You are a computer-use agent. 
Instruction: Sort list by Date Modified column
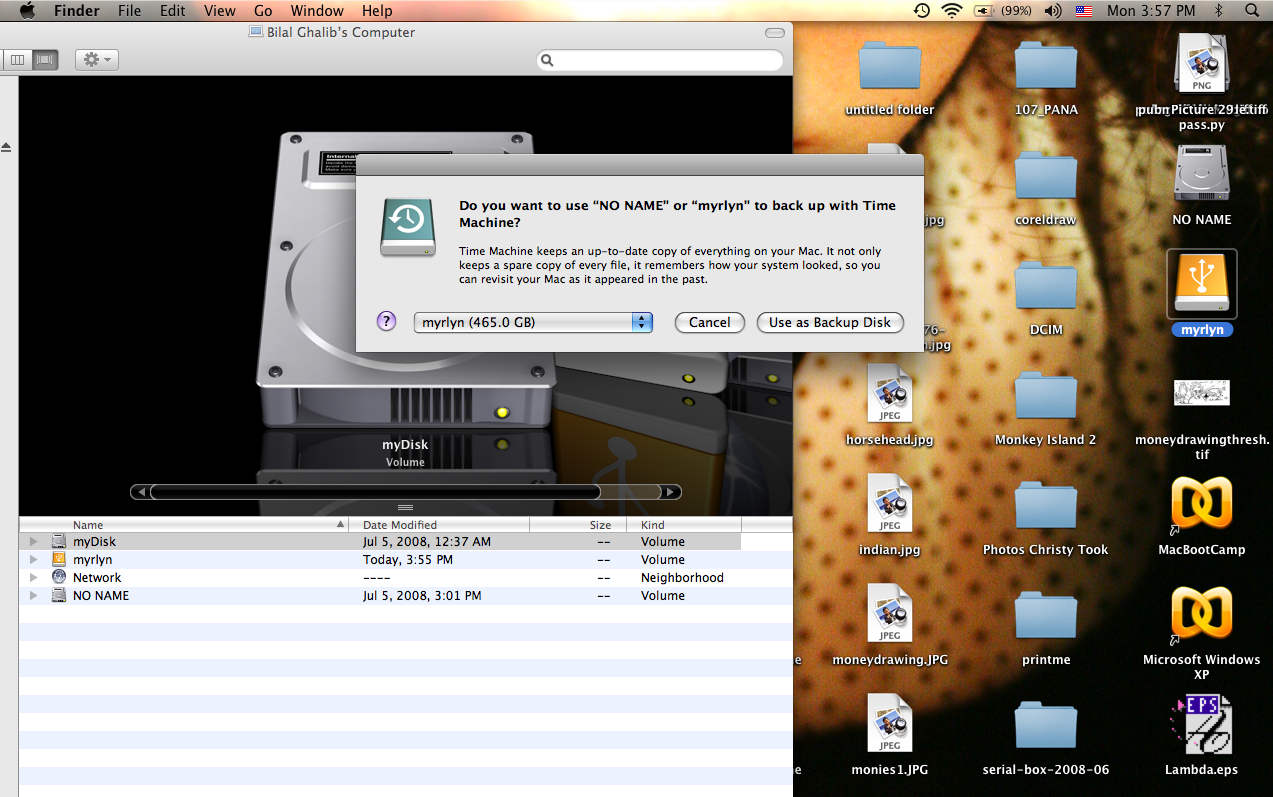click(x=439, y=524)
